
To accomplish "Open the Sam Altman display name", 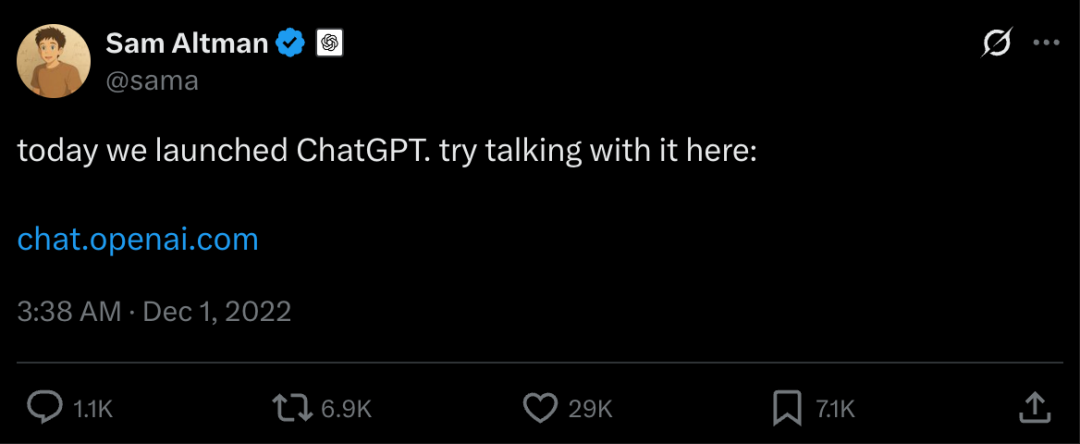I will coord(186,43).
